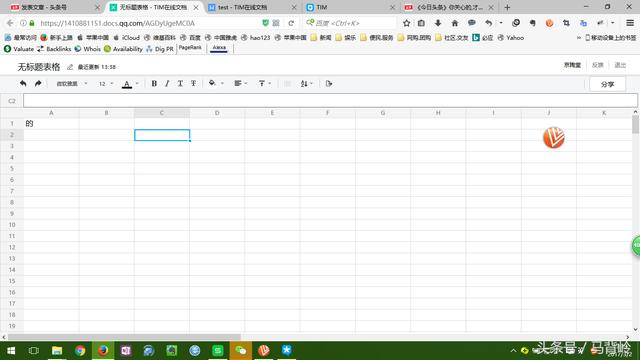The width and height of the screenshot is (640, 360).
Task: Open Chrome from the taskbar
Action: pyautogui.click(x=80, y=351)
